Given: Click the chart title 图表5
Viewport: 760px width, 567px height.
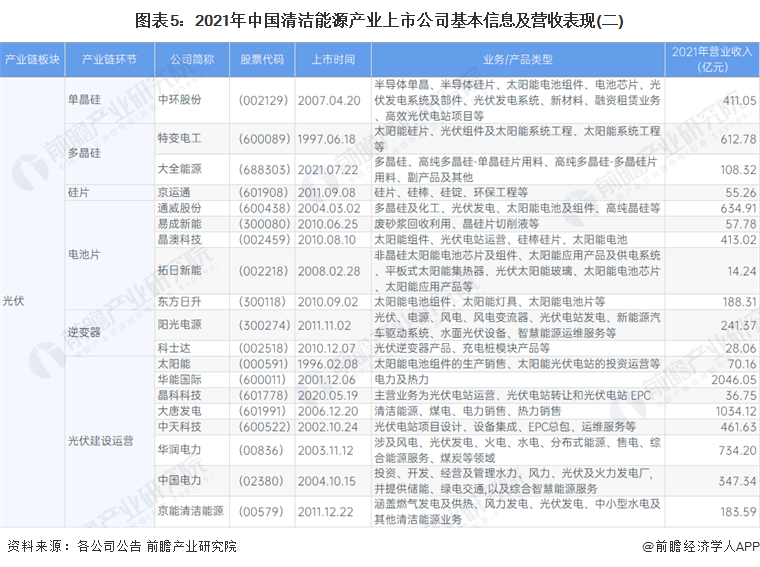Looking at the screenshot, I should (380, 20).
